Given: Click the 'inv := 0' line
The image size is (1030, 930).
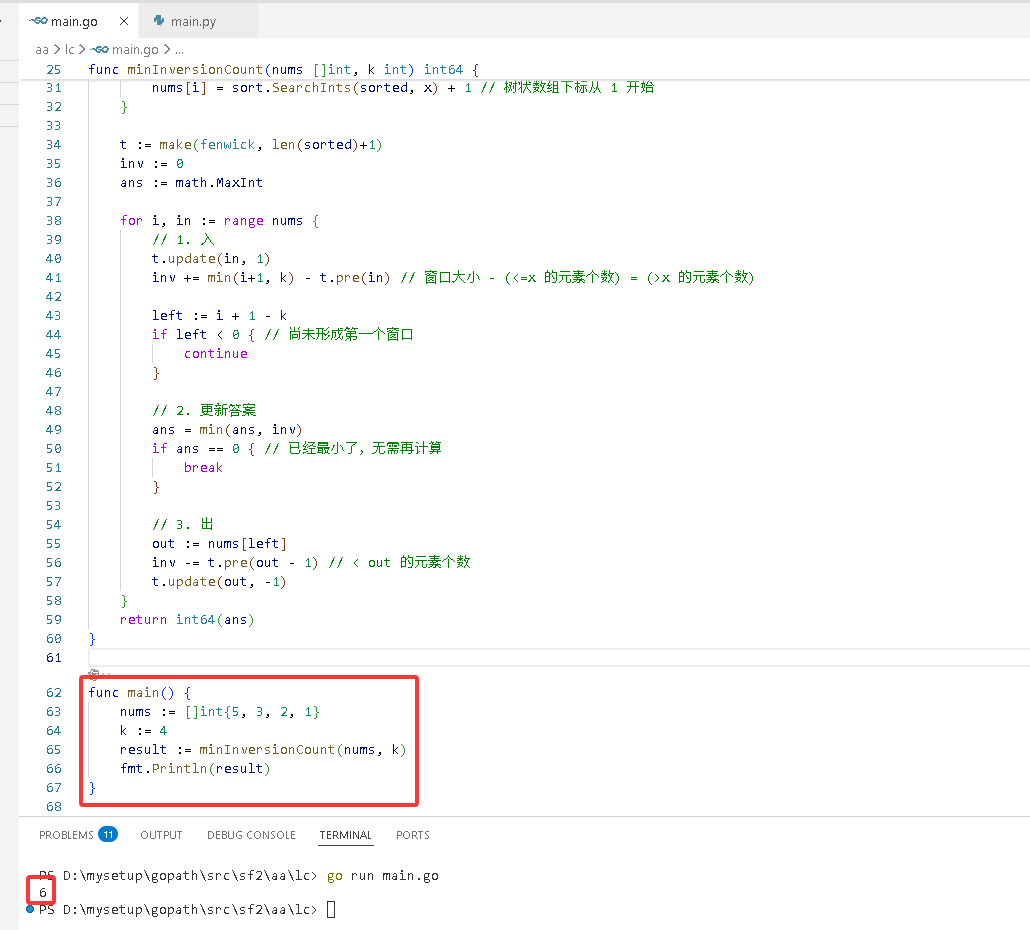Looking at the screenshot, I should tap(152, 164).
